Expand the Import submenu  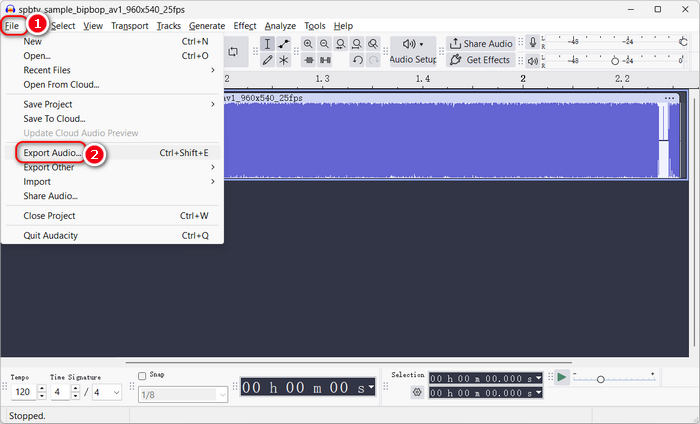[x=212, y=181]
